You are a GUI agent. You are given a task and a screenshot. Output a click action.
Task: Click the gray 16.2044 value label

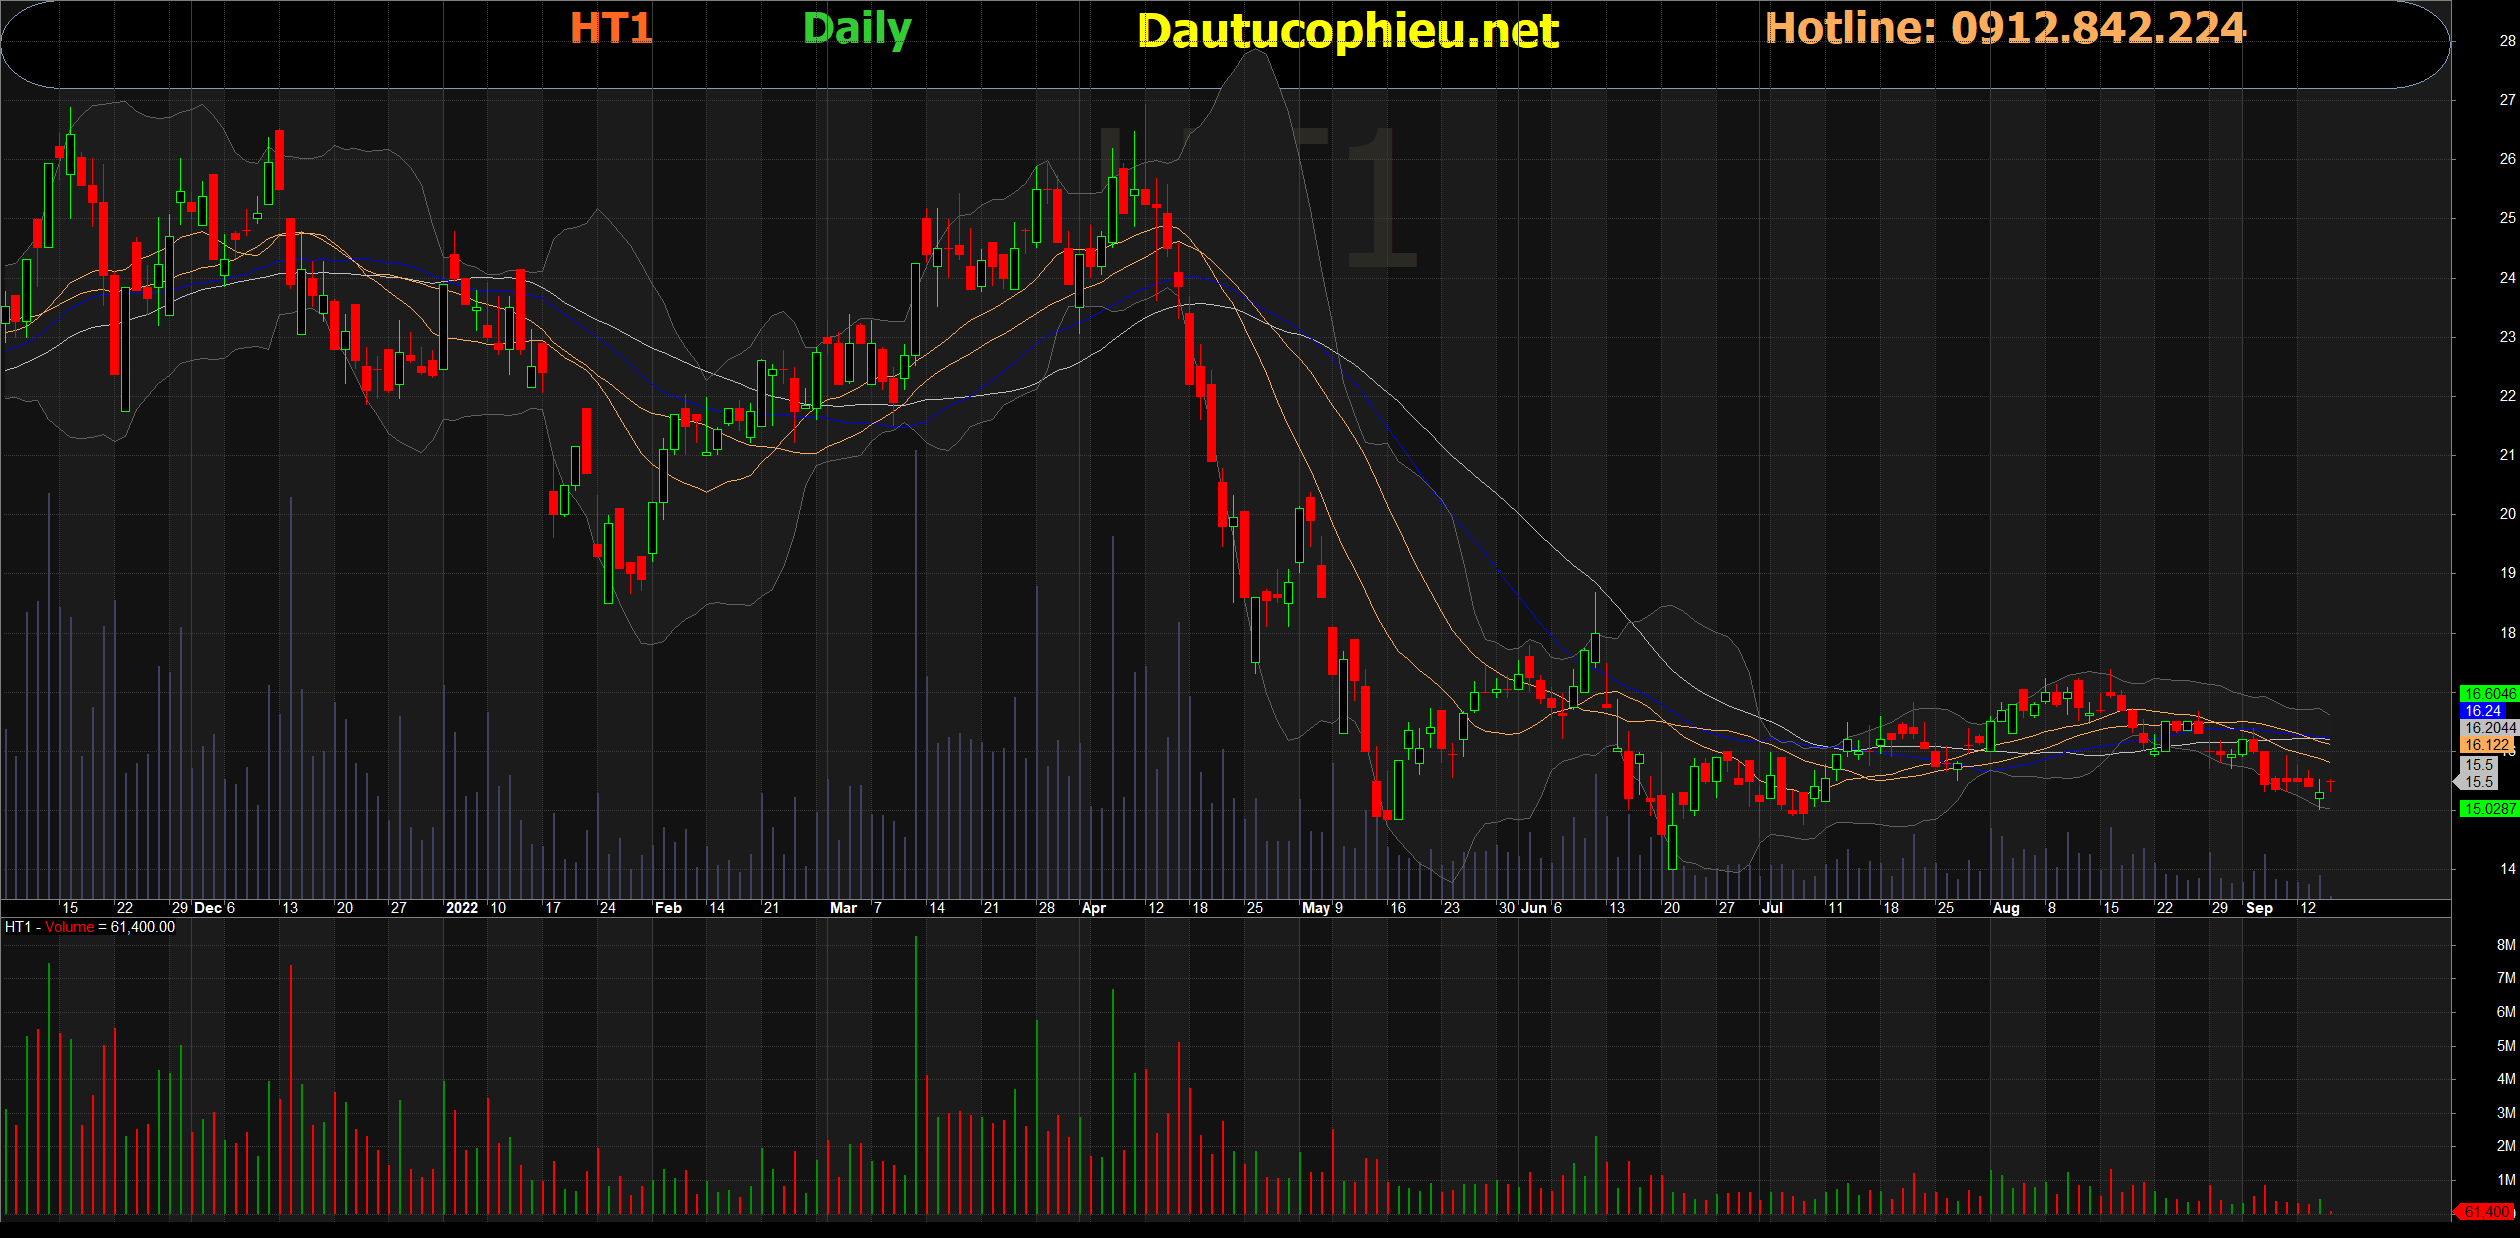click(x=2488, y=728)
